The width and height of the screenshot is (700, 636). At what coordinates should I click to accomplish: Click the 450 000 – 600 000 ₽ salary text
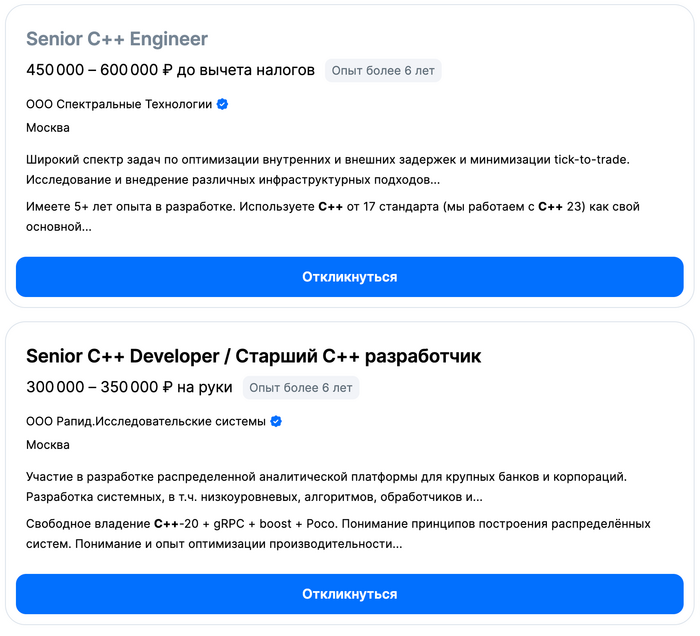tap(100, 70)
